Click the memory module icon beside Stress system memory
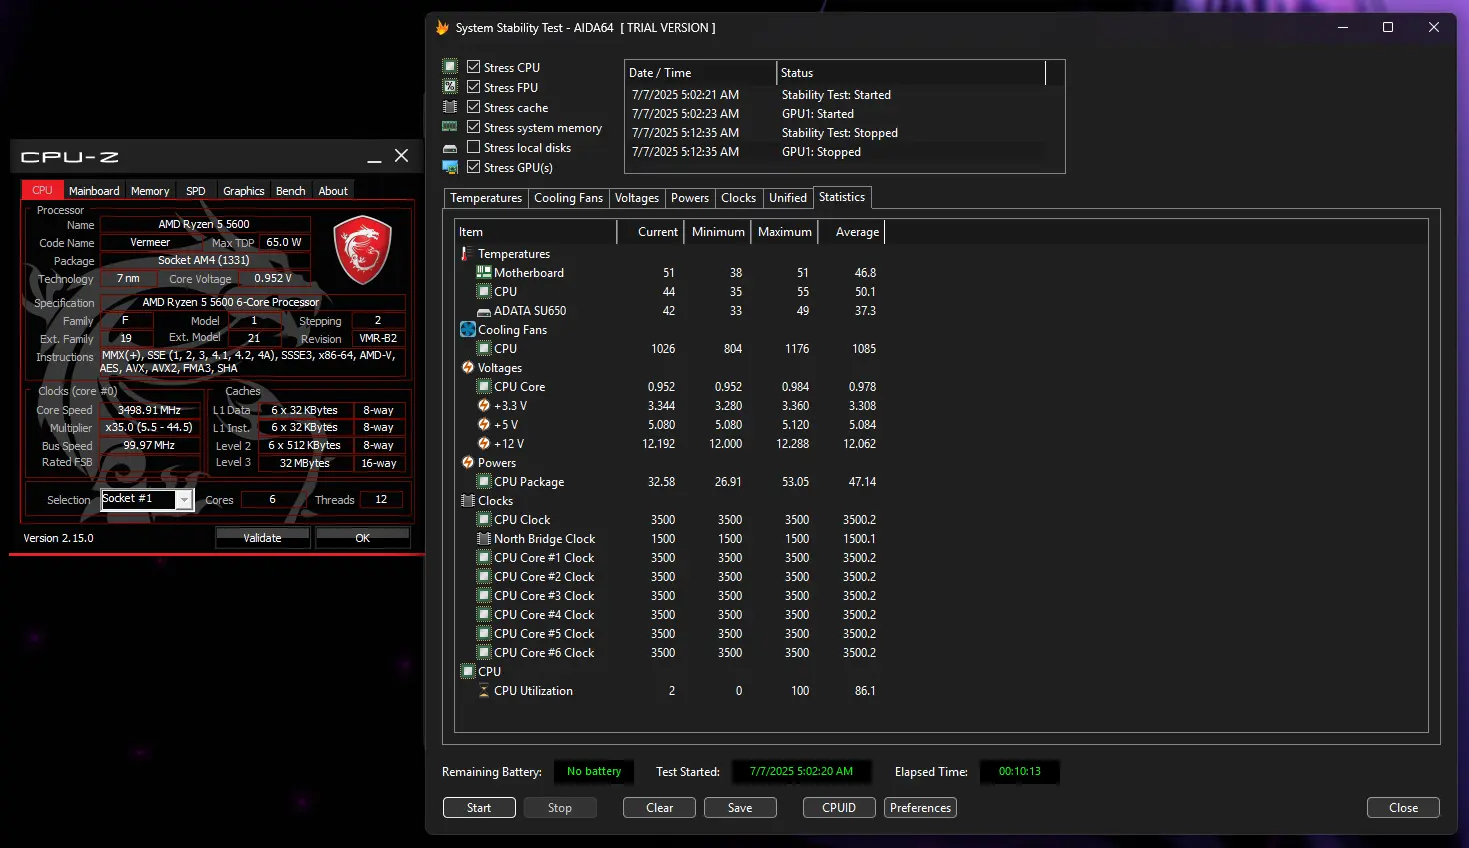Viewport: 1469px width, 848px height. (450, 127)
